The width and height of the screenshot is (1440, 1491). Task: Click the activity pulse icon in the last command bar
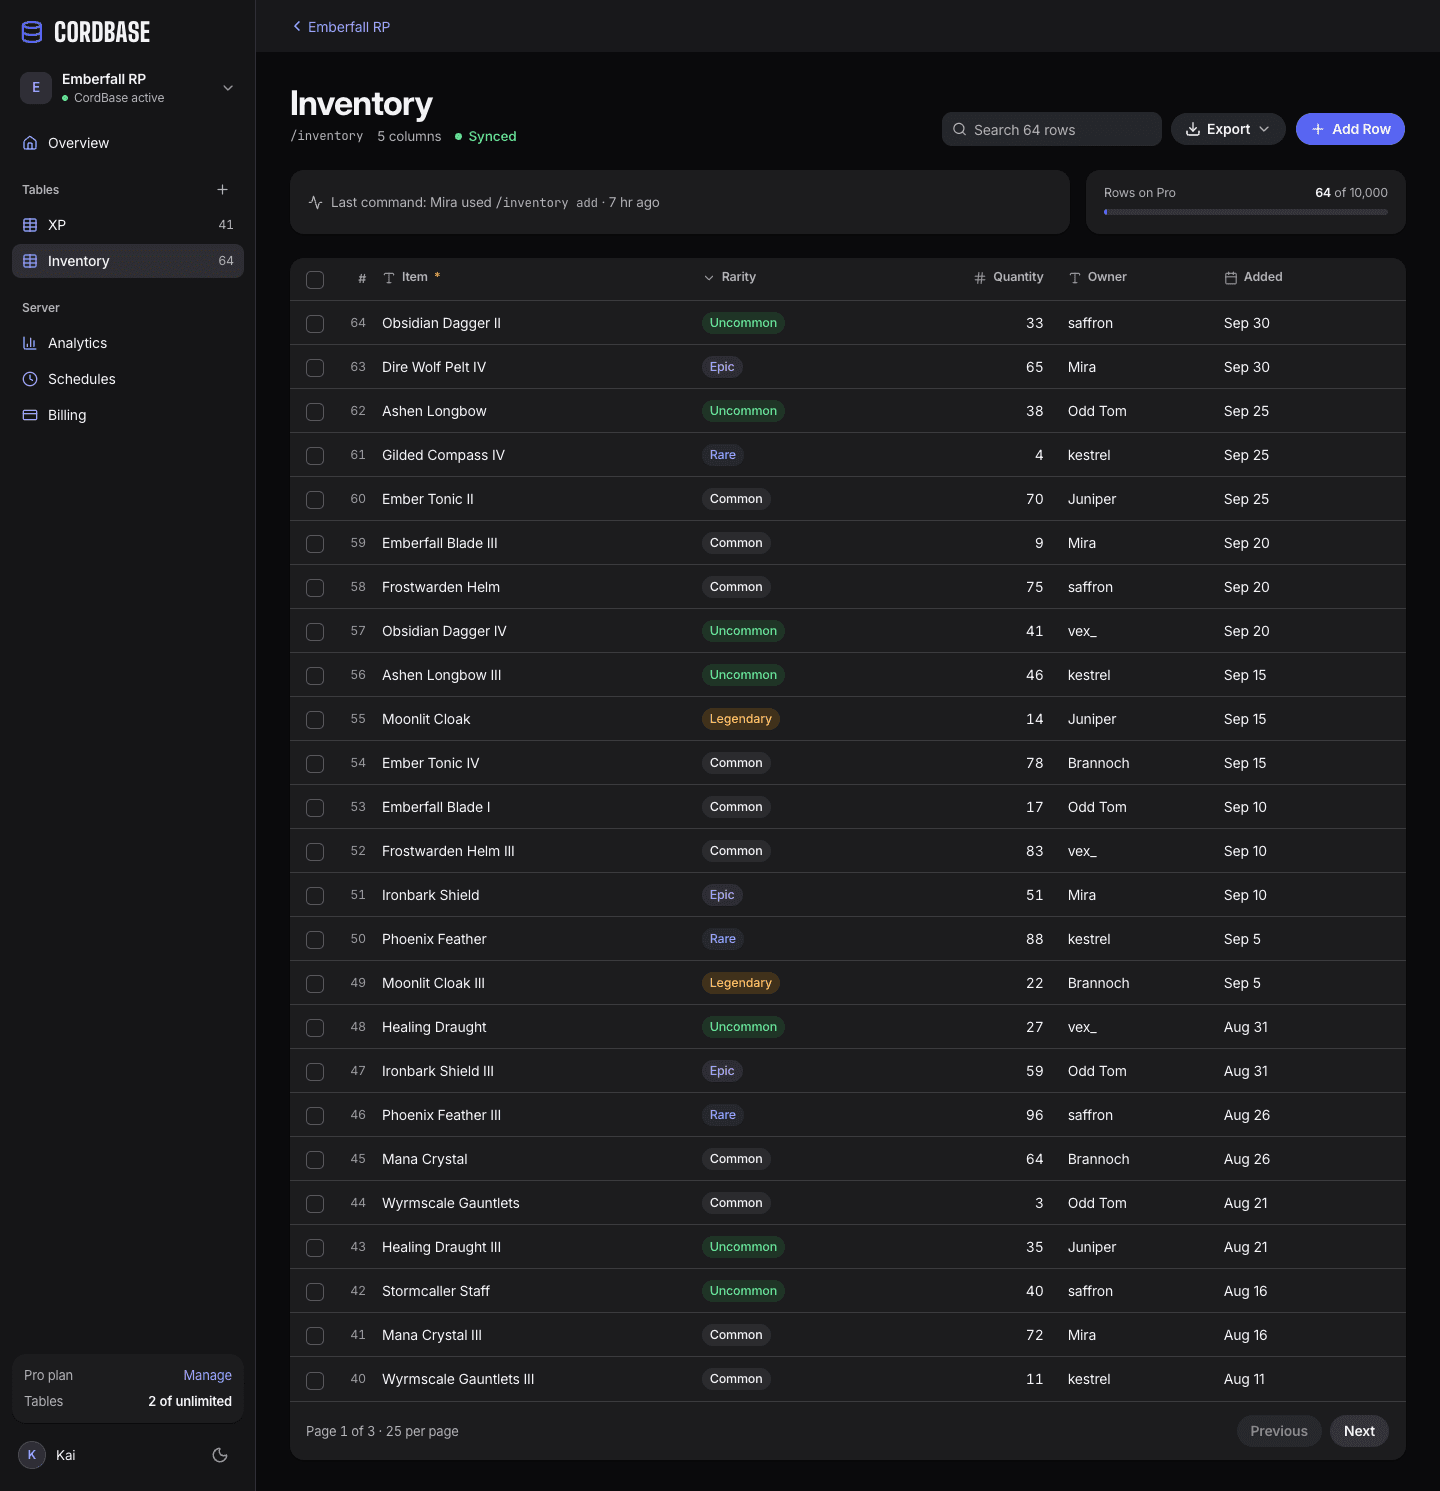[x=315, y=202]
